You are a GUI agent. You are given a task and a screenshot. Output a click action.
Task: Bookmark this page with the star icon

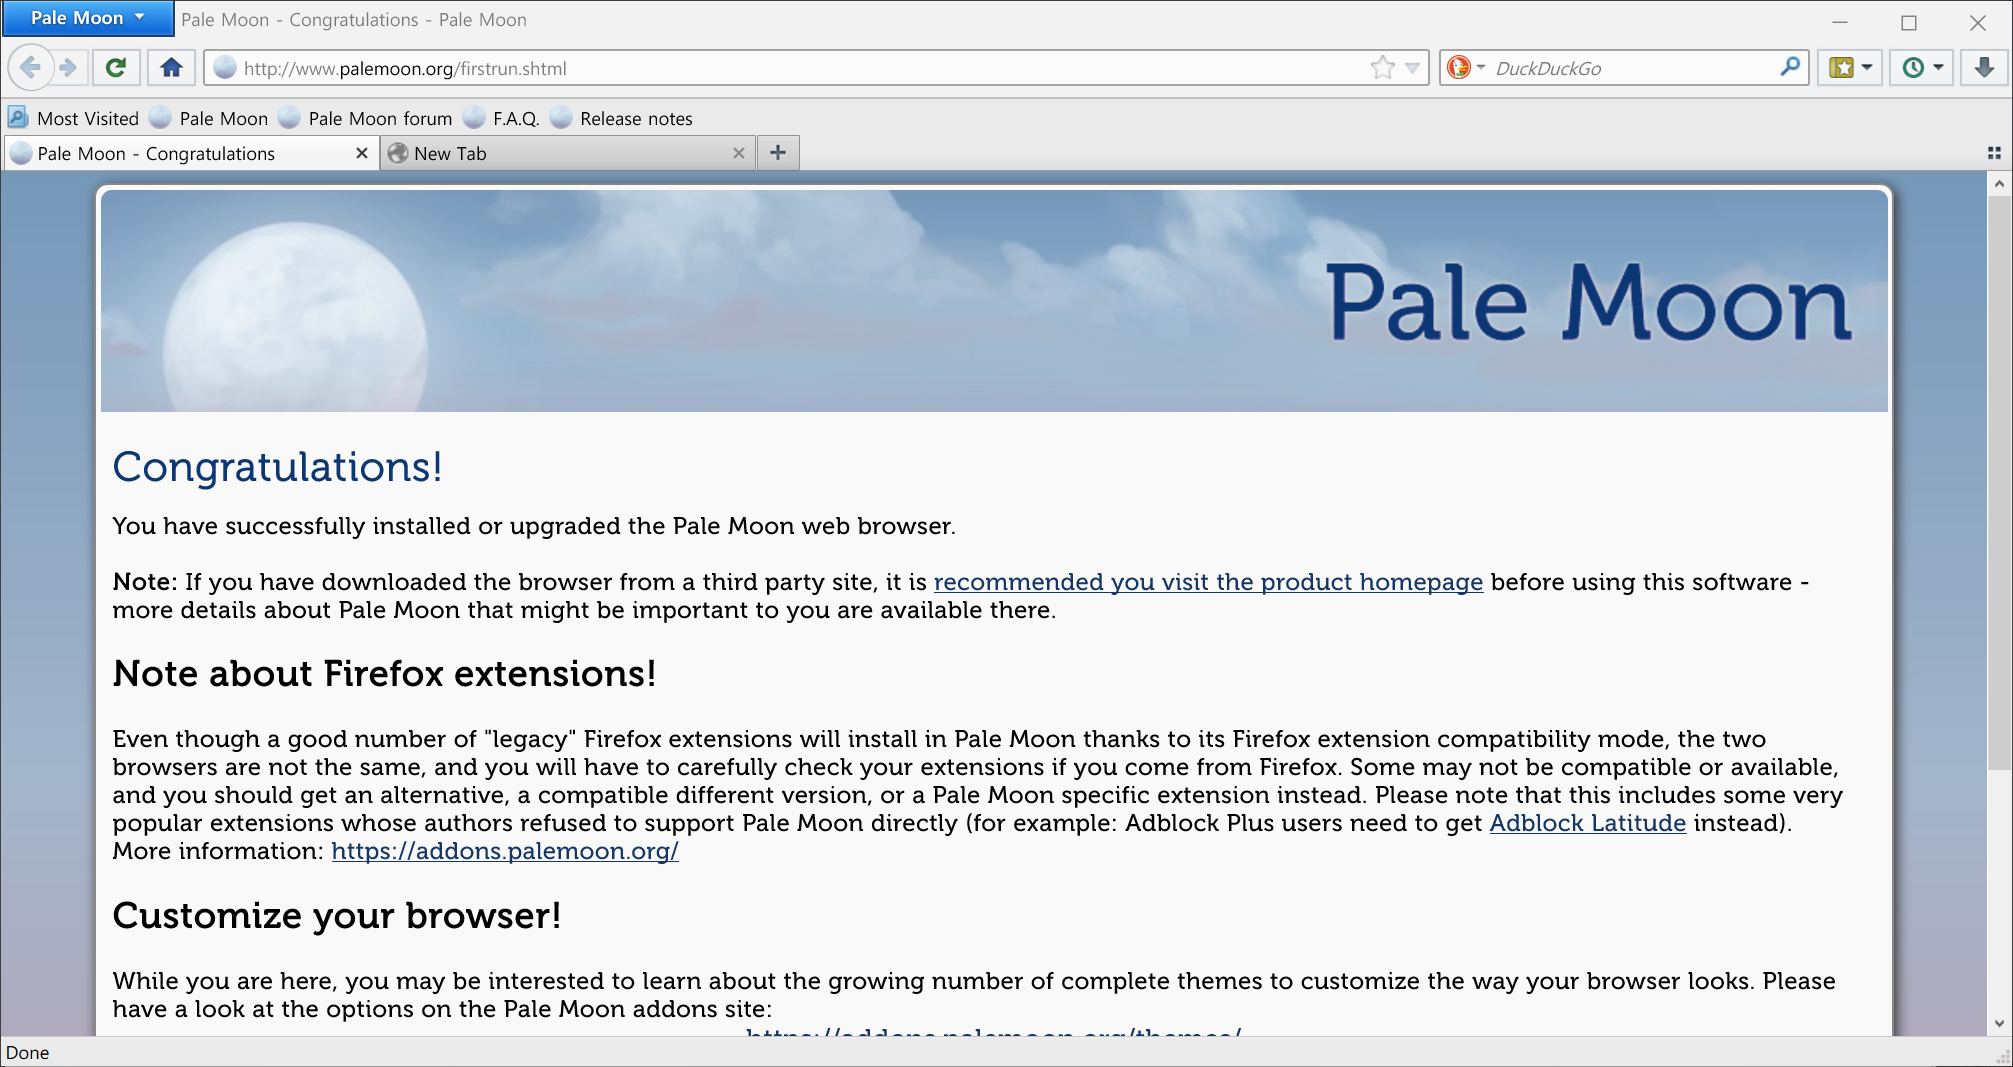click(x=1383, y=68)
